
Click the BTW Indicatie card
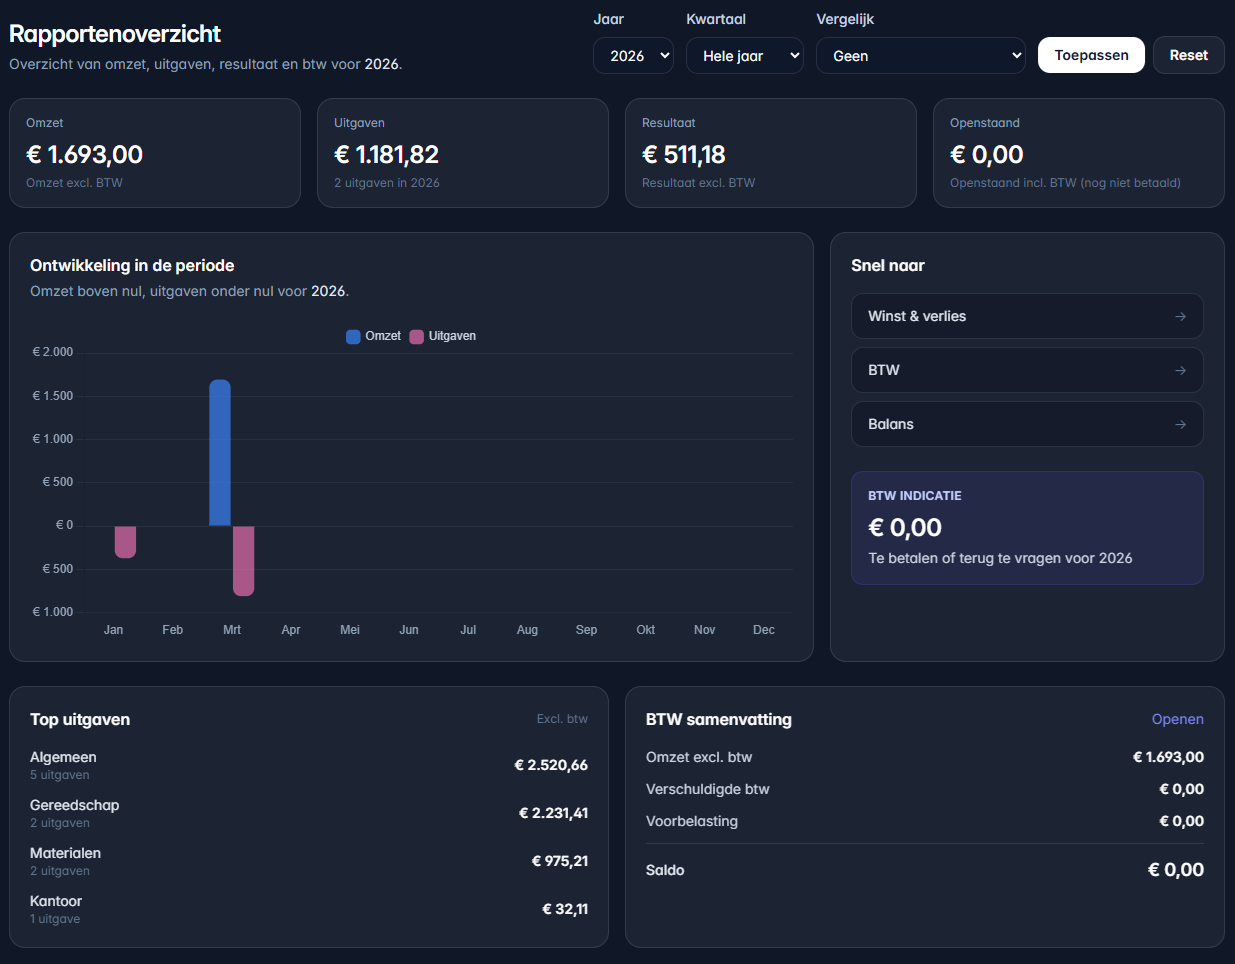point(1027,527)
